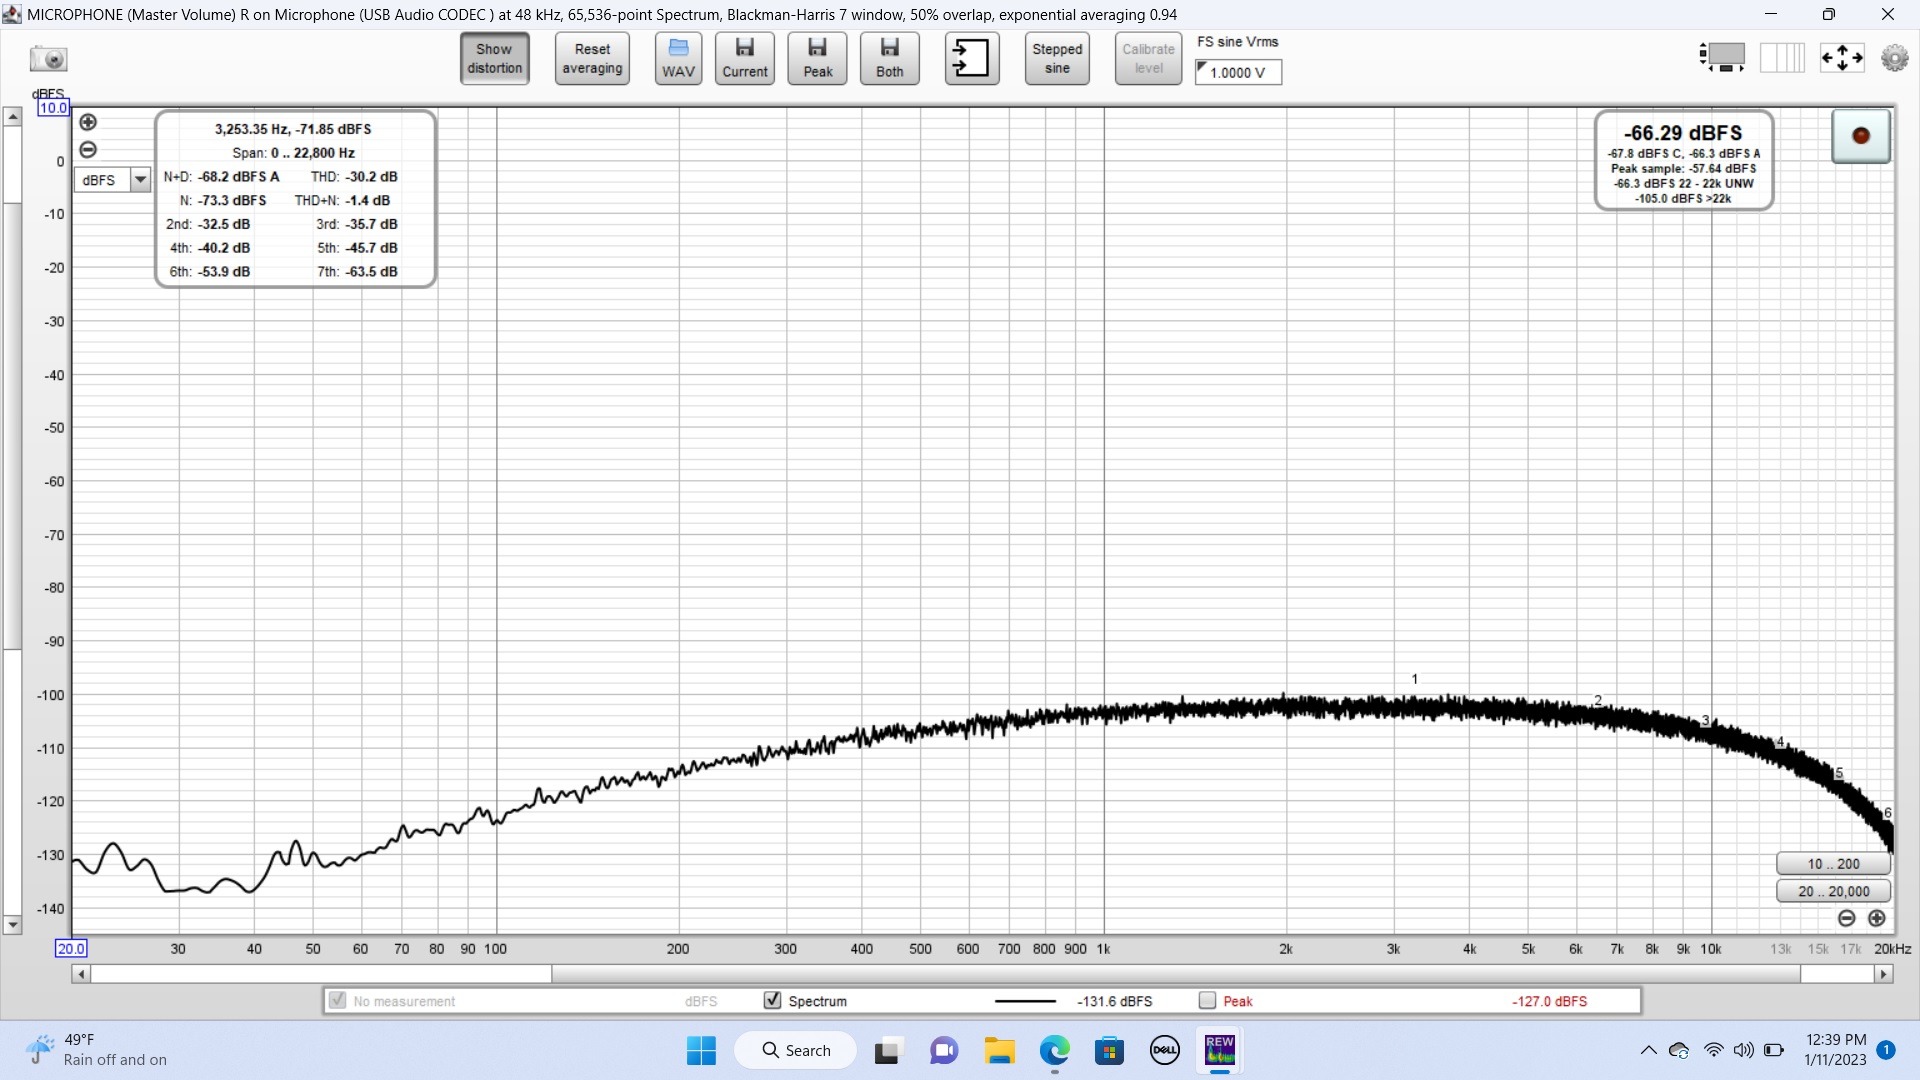Save Current spectrum button

[745, 59]
